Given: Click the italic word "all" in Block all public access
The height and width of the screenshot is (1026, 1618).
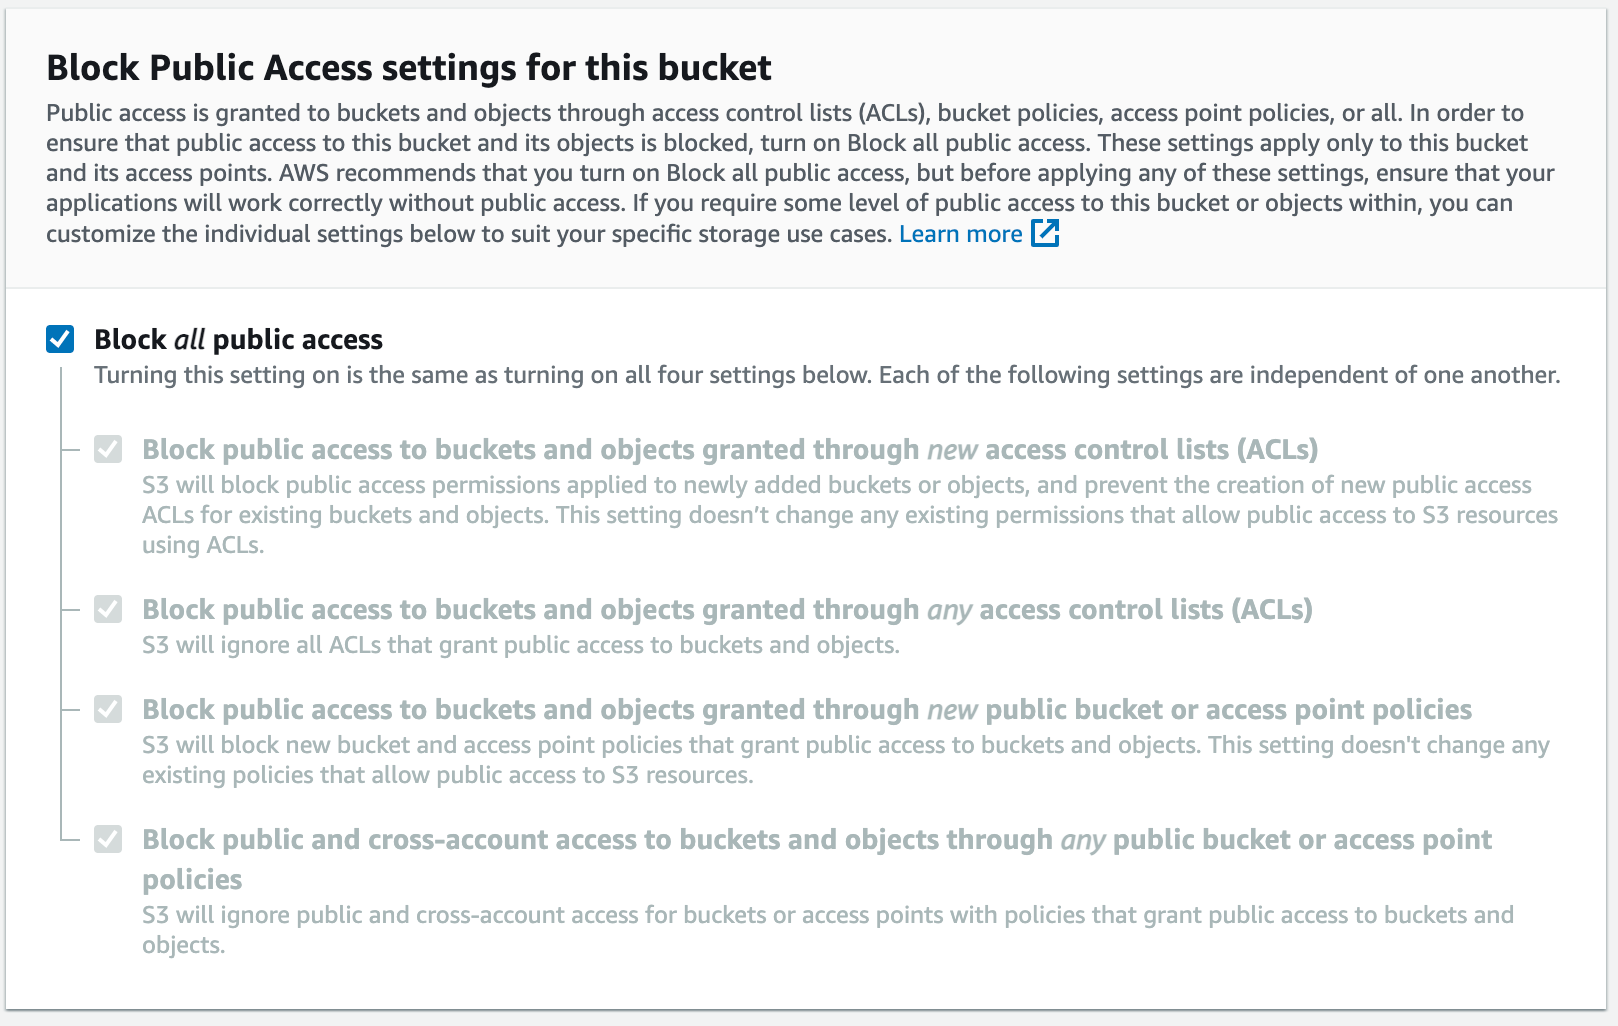Looking at the screenshot, I should [189, 340].
